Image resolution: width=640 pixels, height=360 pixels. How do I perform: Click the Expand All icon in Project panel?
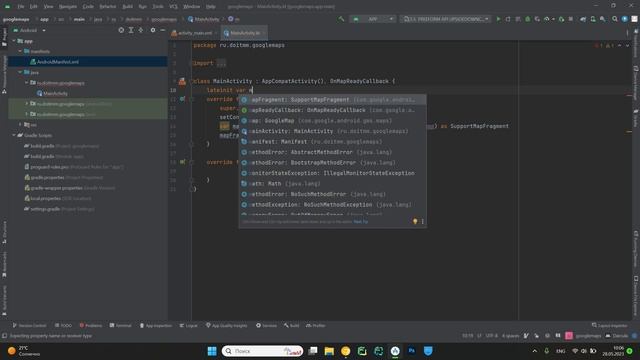pos(131,30)
